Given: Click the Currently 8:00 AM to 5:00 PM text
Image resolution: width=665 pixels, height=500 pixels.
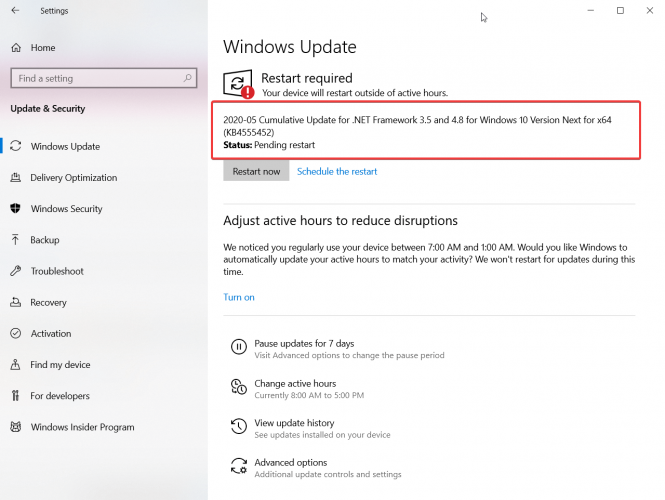Looking at the screenshot, I should pyautogui.click(x=309, y=395).
